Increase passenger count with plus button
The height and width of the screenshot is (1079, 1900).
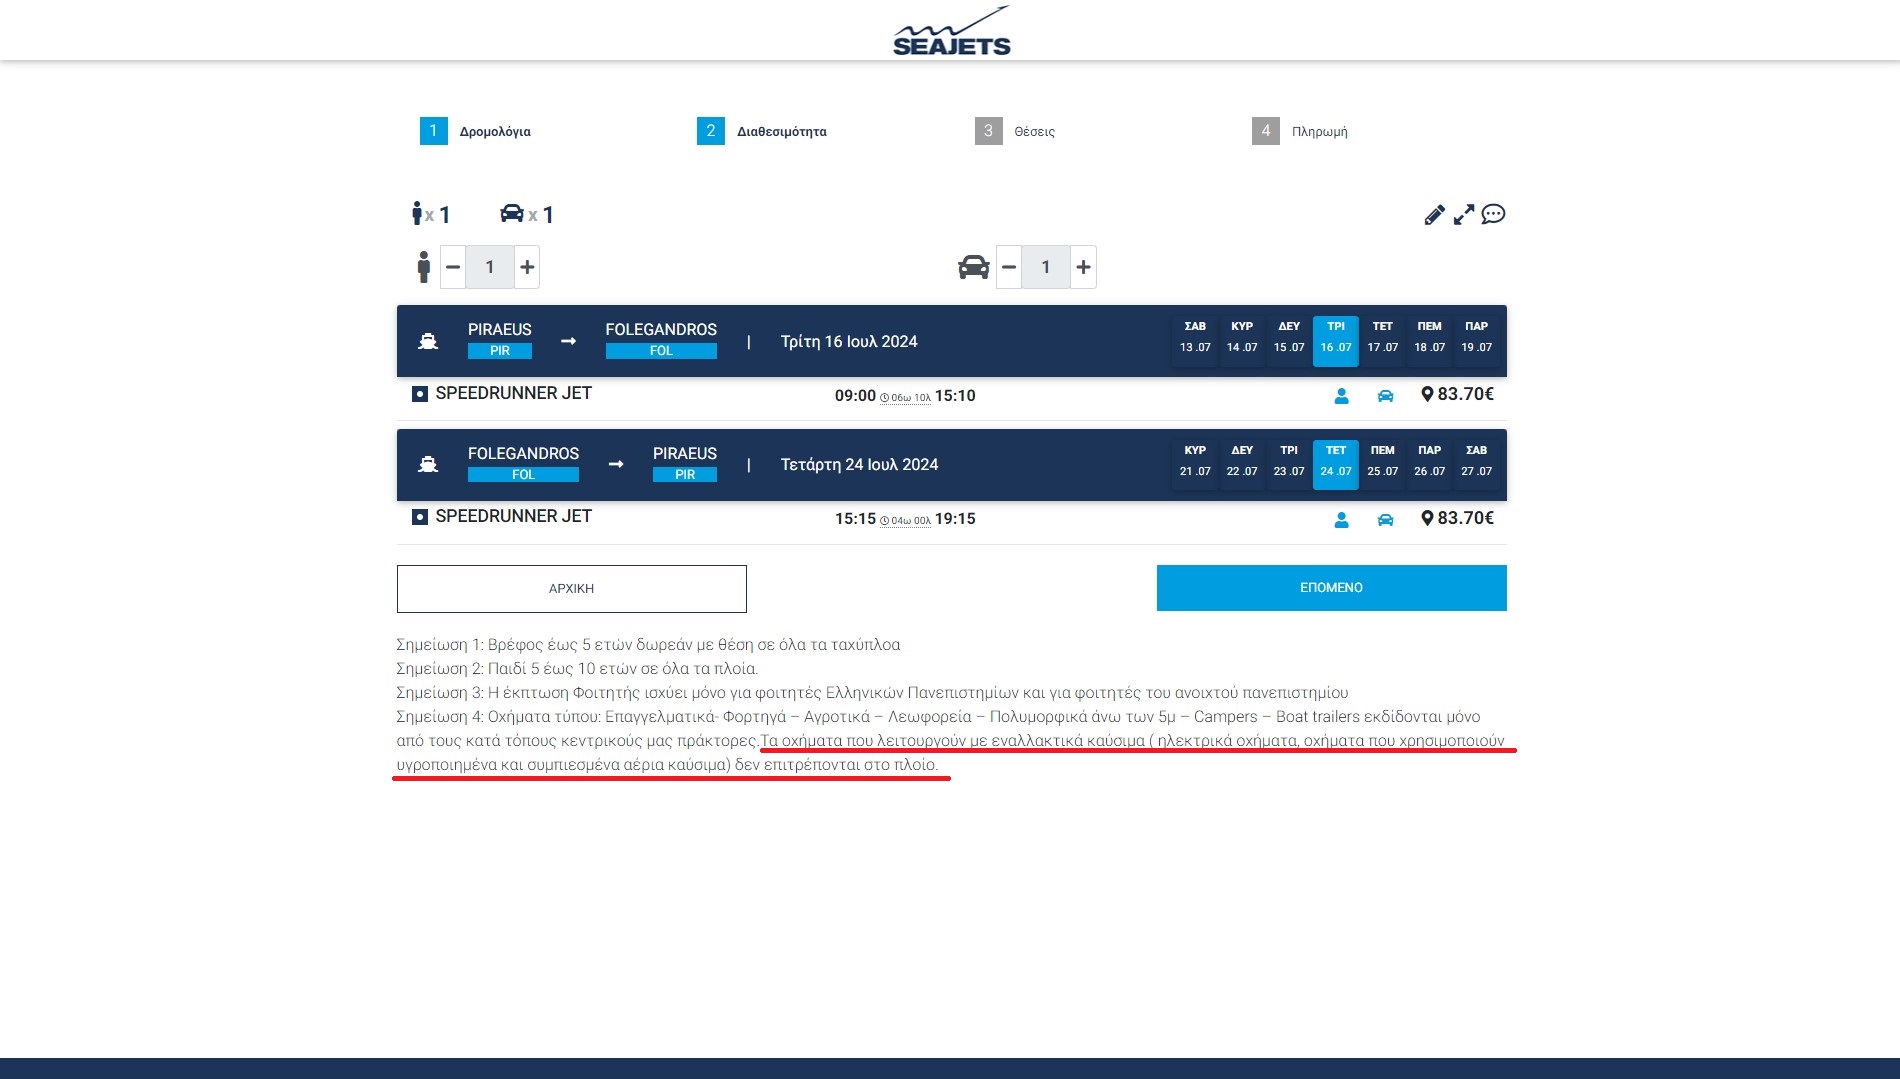pos(527,267)
